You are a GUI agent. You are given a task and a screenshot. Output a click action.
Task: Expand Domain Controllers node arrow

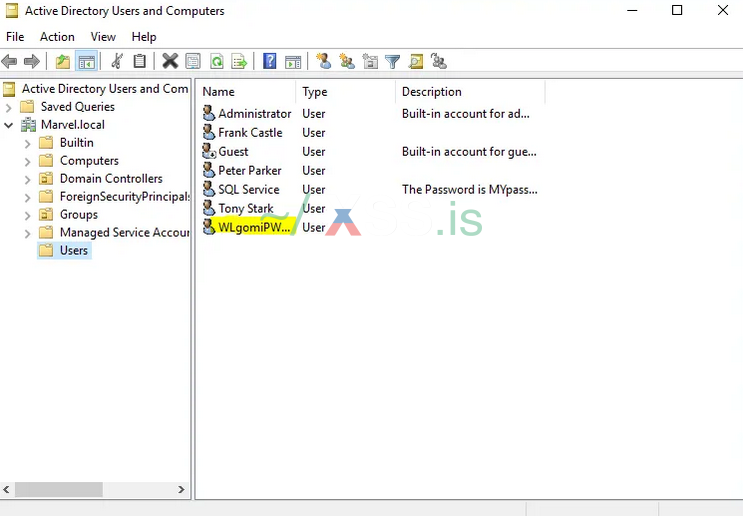pyautogui.click(x=27, y=180)
